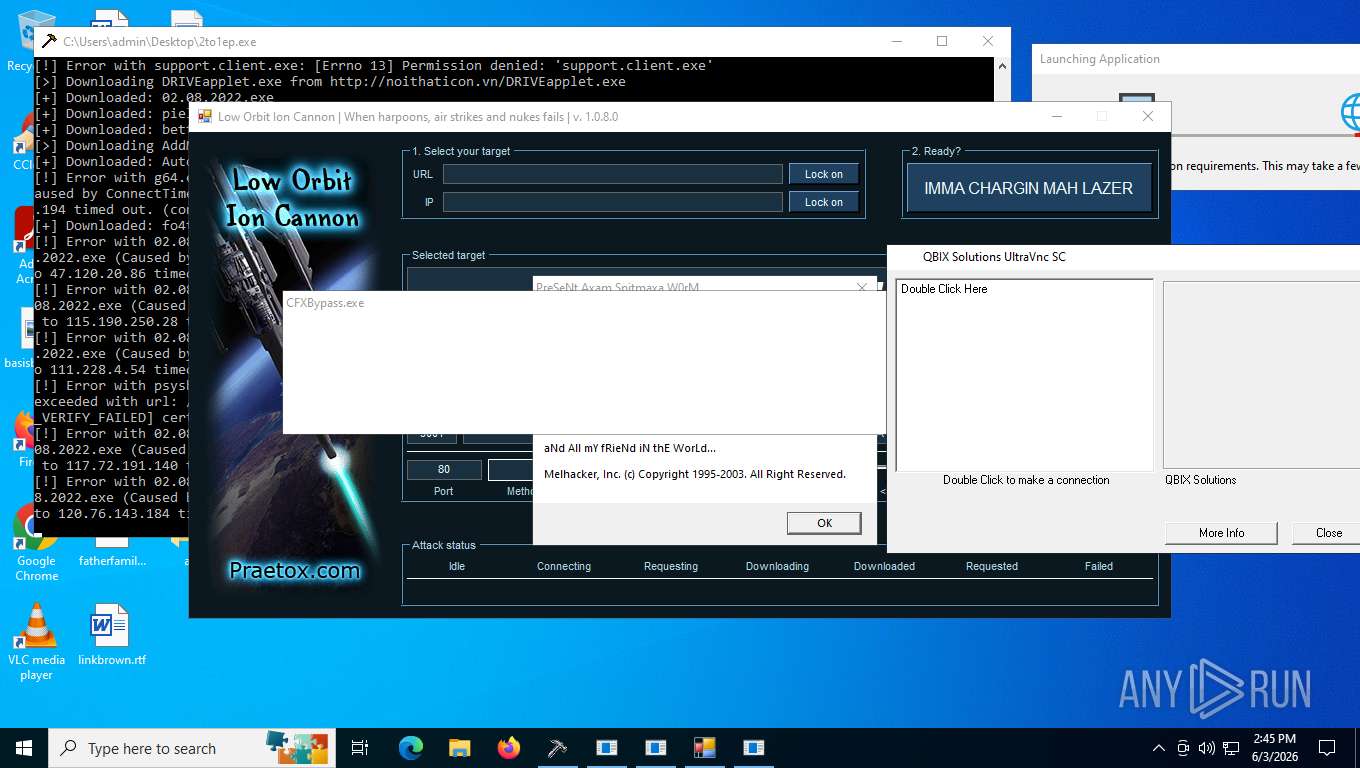This screenshot has height=768, width=1360.
Task: Open Task View from the taskbar
Action: (x=360, y=748)
